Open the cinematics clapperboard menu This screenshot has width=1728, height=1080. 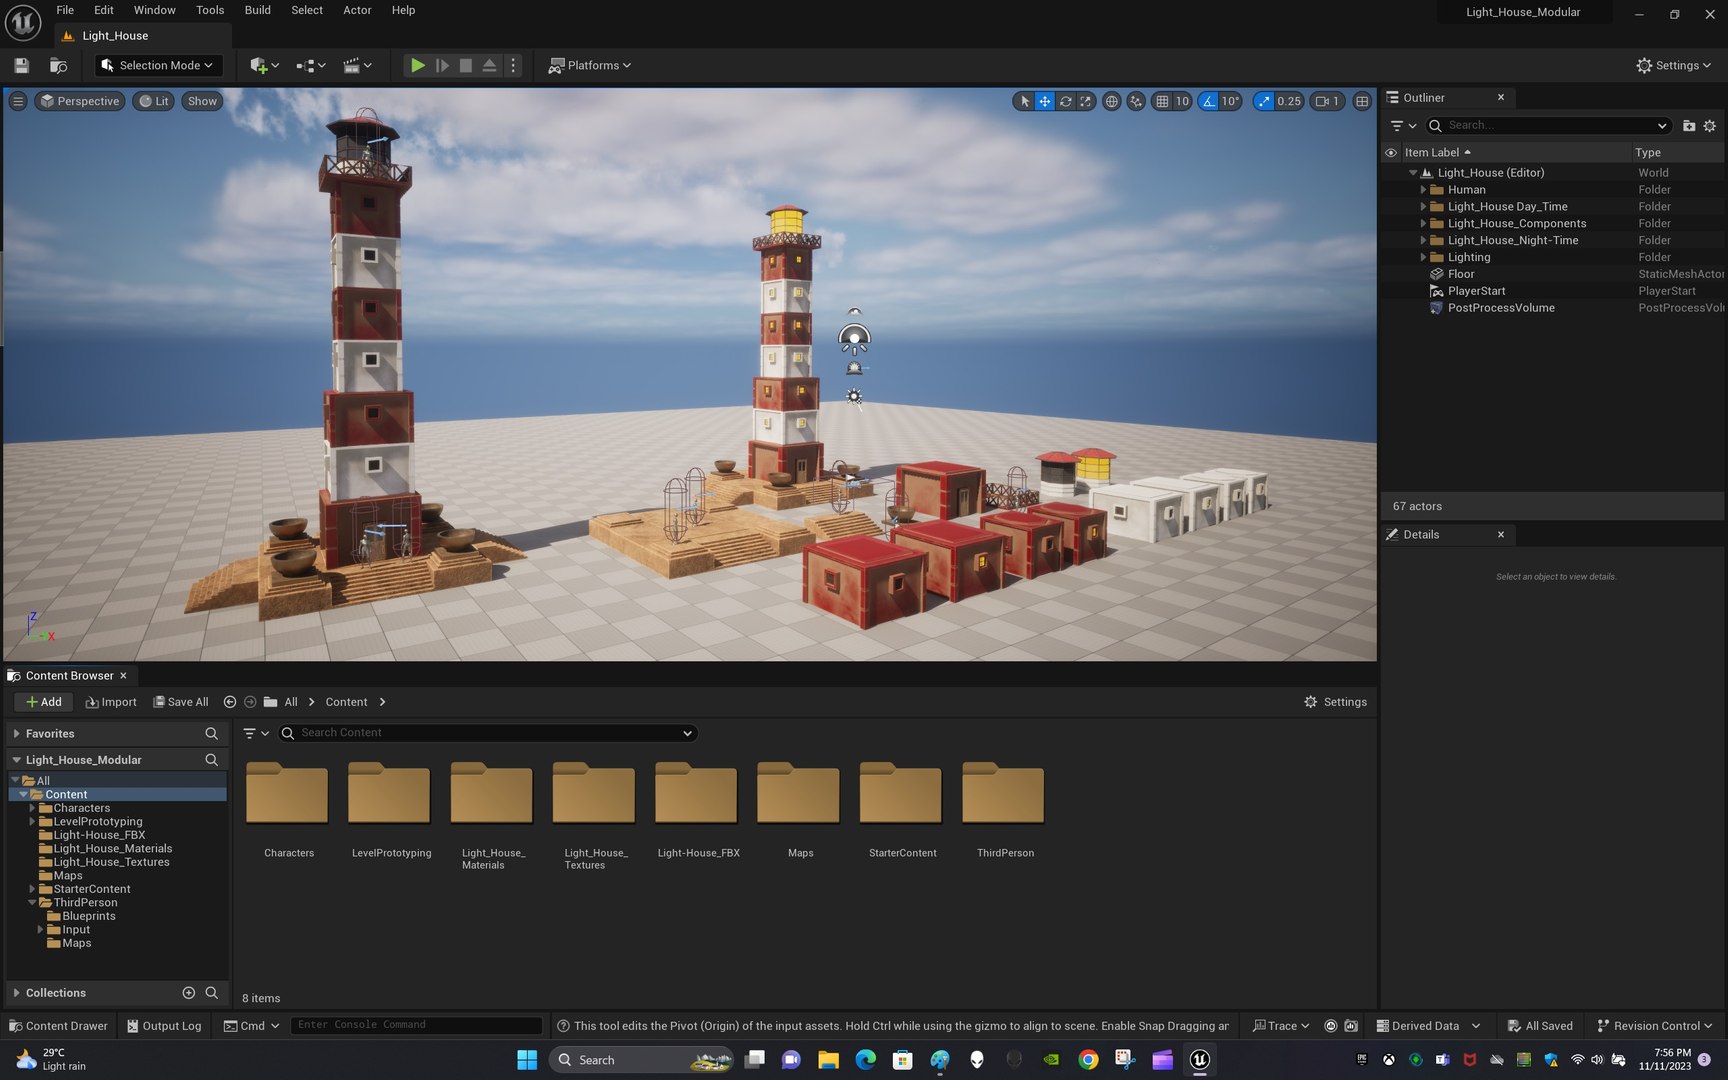357,65
